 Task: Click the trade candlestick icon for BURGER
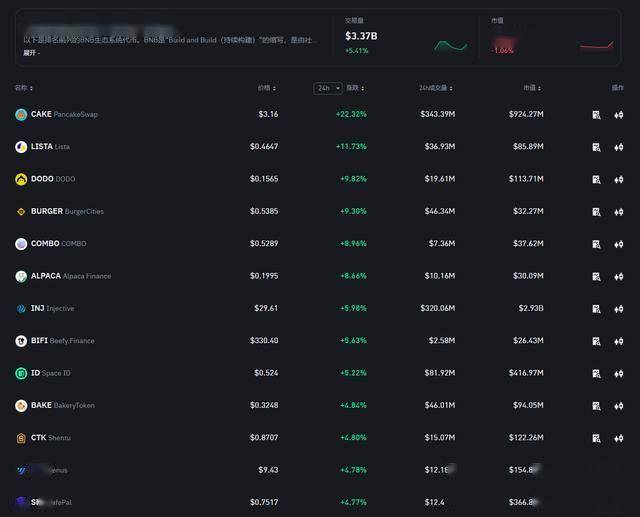point(619,212)
